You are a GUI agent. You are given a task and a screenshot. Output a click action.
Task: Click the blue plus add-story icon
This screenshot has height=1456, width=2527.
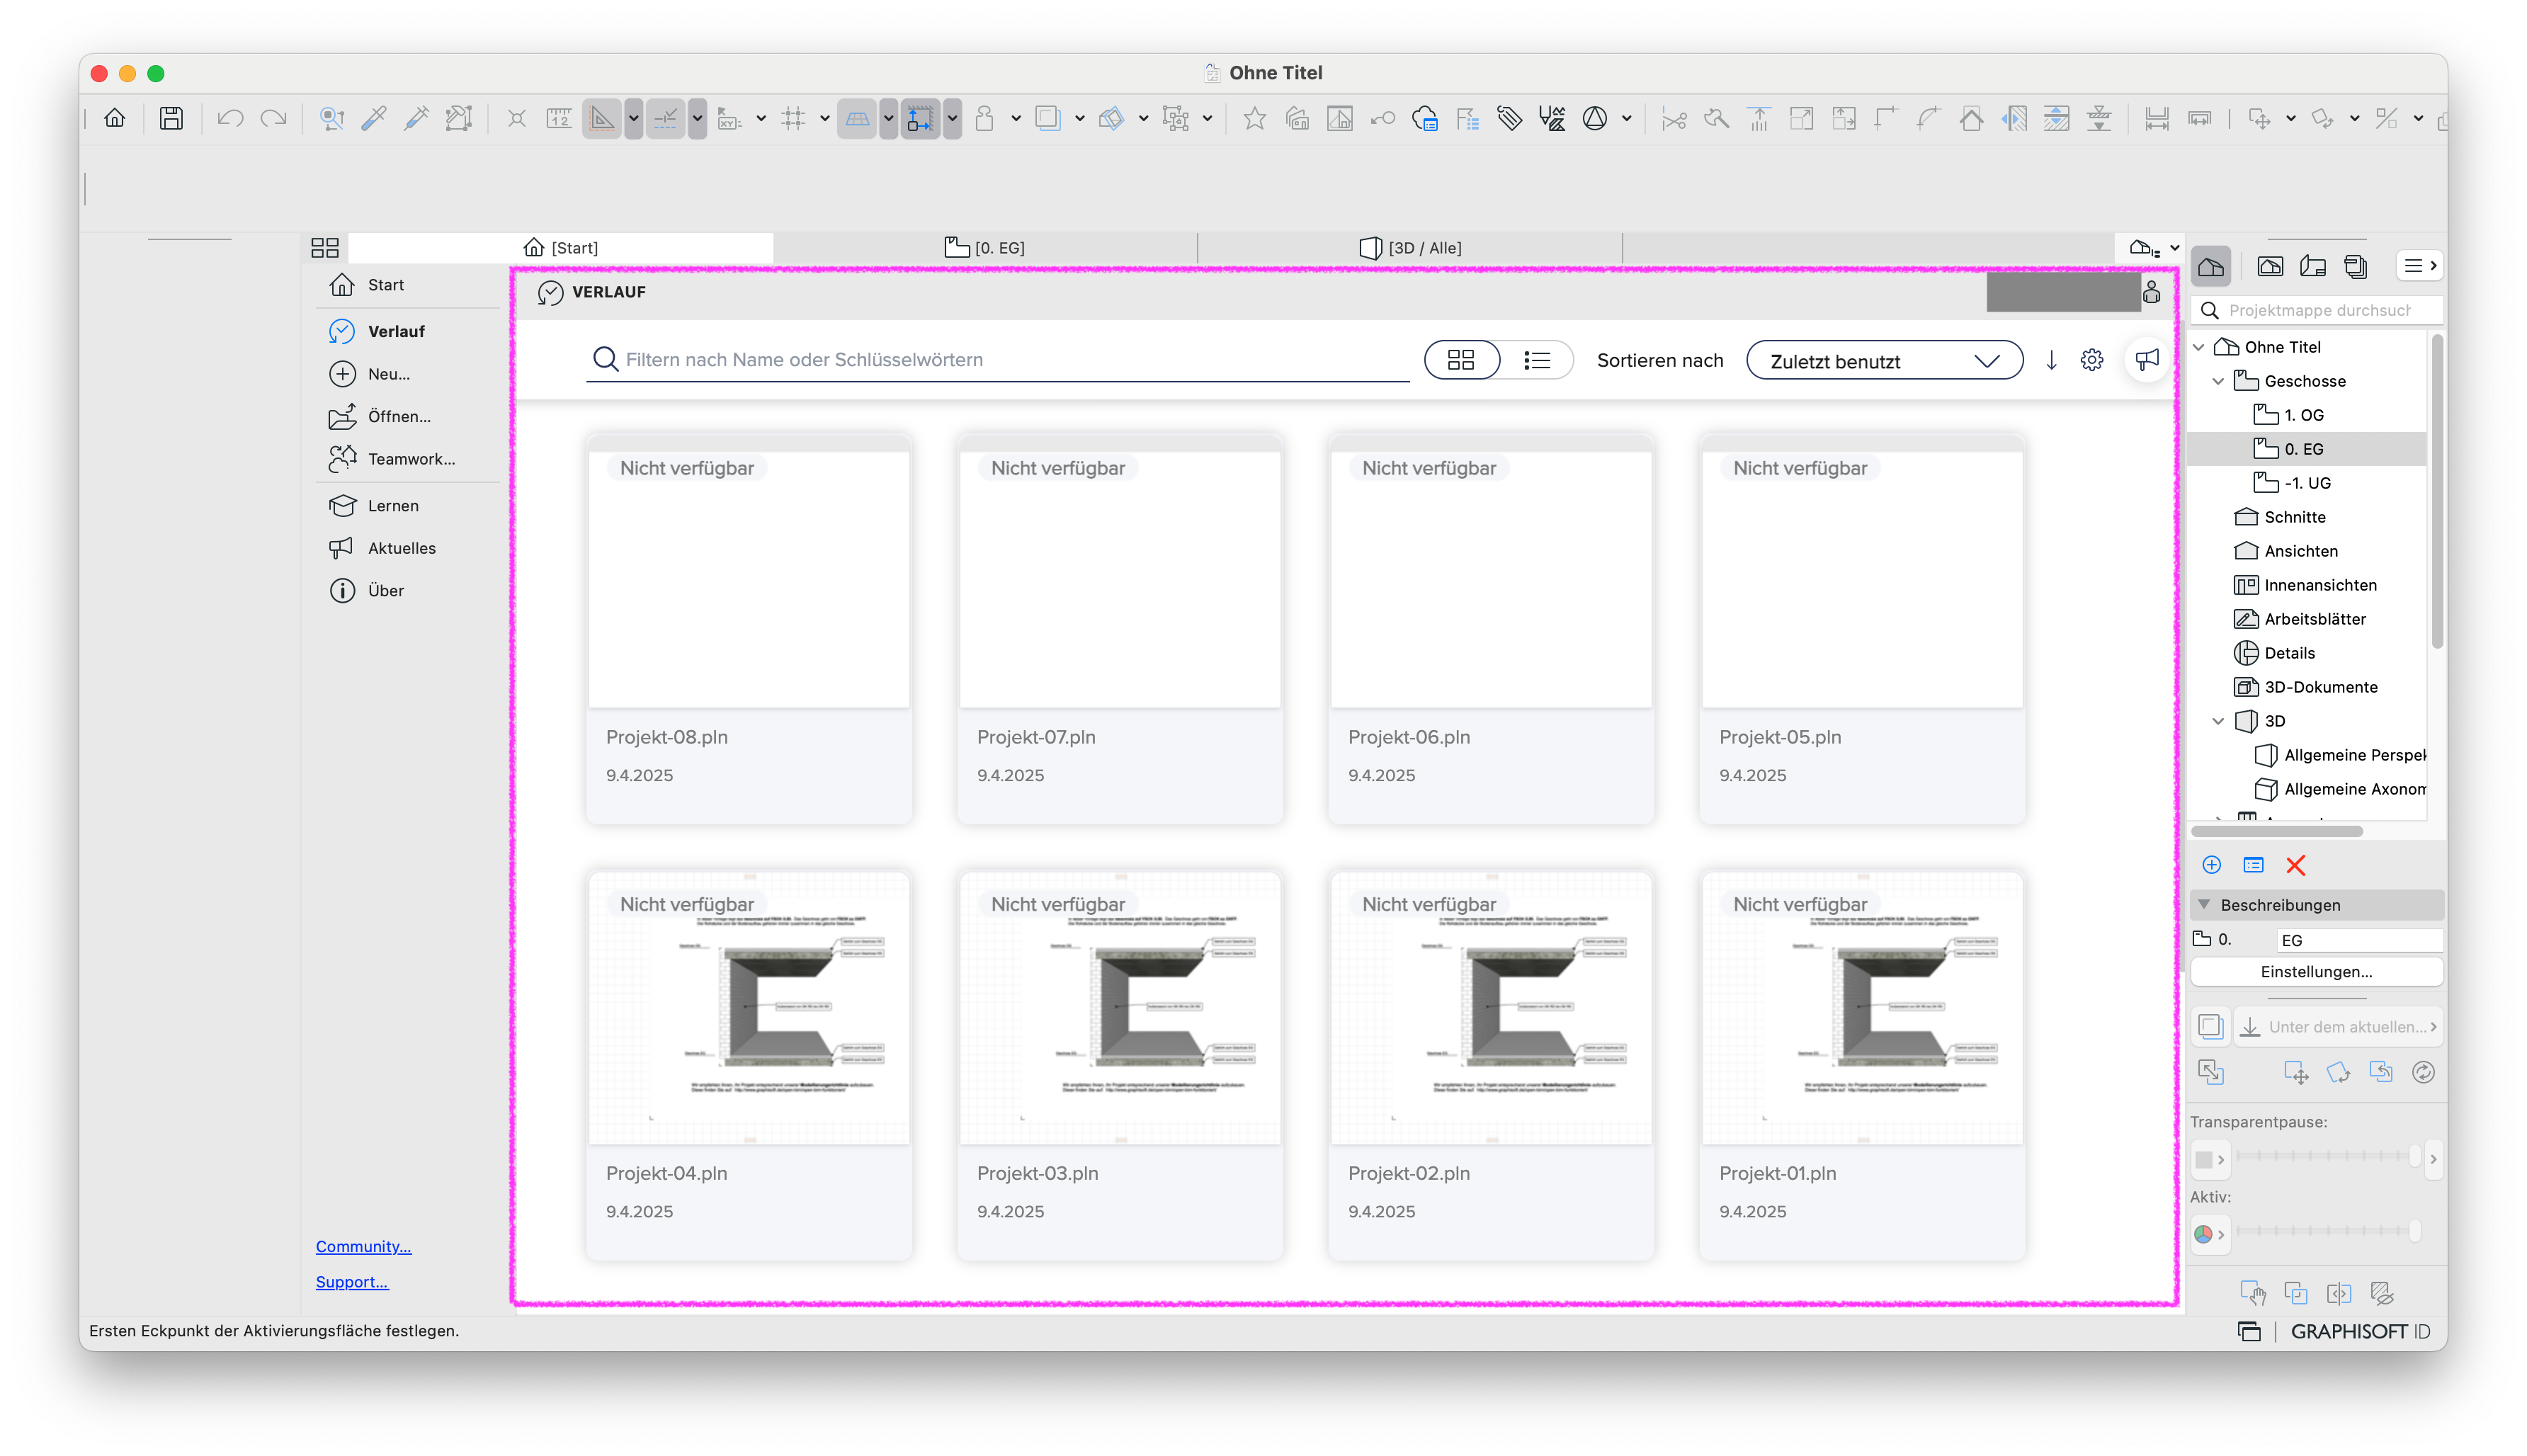[2211, 865]
